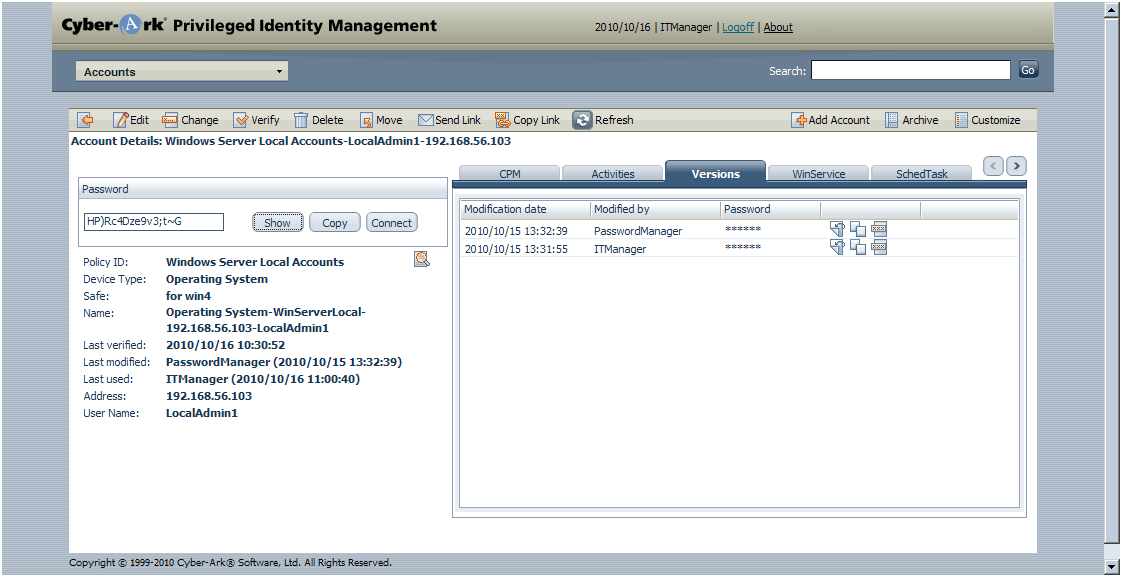Screen dimensions: 1122x577
Task: Click the Last used value ITManager (2010/10/16 11:00:40)
Action: tap(263, 379)
